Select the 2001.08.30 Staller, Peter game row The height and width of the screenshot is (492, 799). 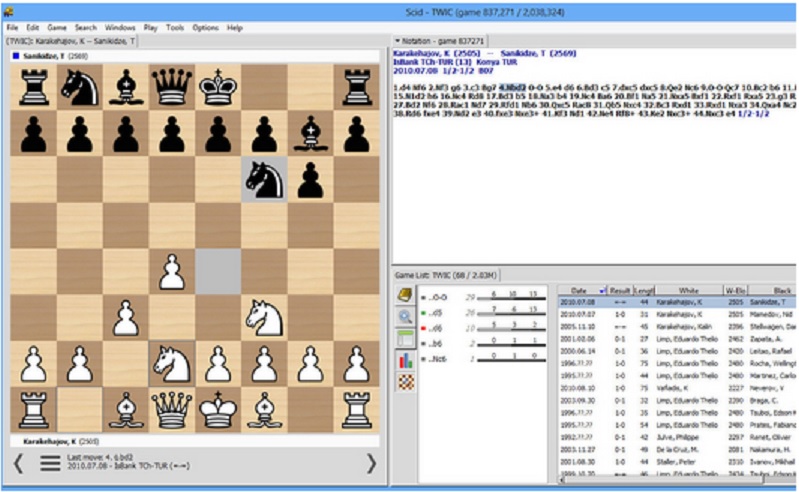click(x=677, y=462)
